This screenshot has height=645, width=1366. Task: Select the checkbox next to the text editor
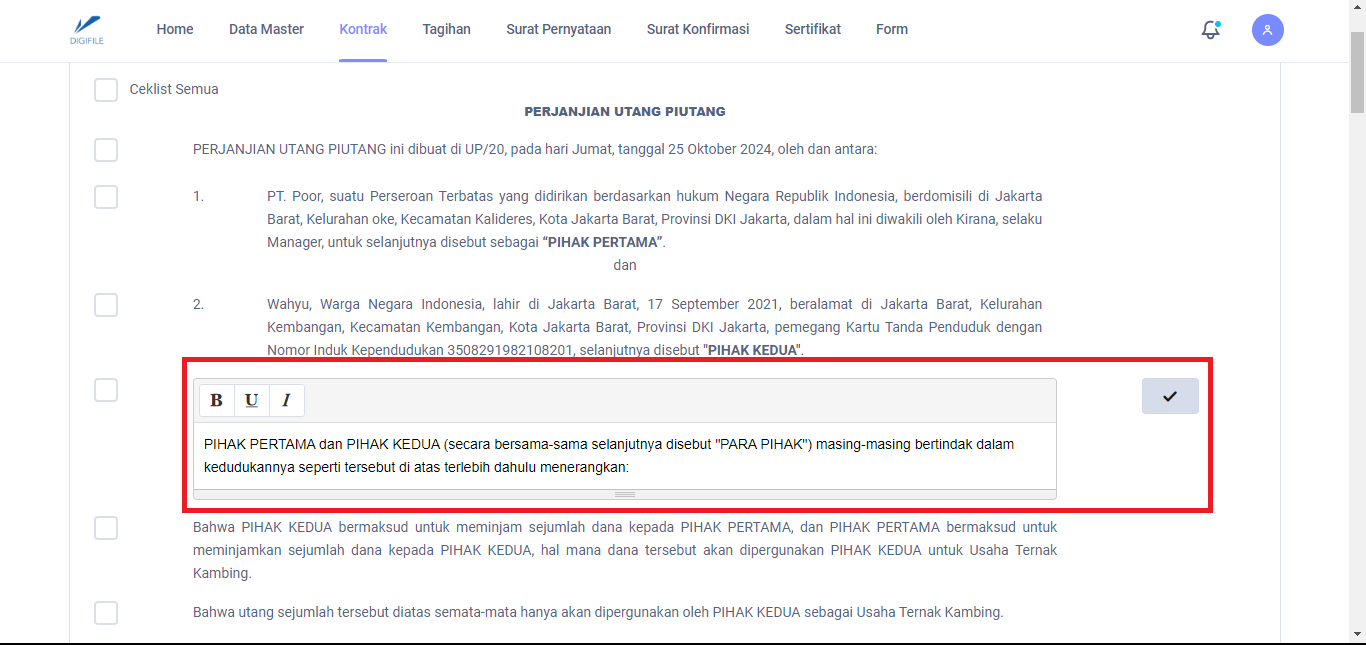[106, 390]
